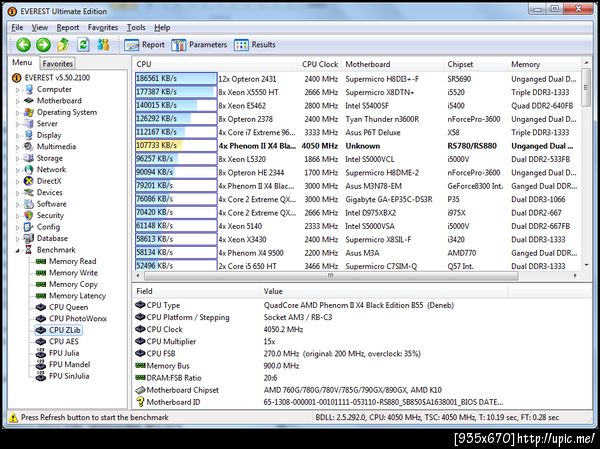Select the highlighted 107733 KB/s result bar
Image resolution: width=600 pixels, height=449 pixels.
pos(176,146)
